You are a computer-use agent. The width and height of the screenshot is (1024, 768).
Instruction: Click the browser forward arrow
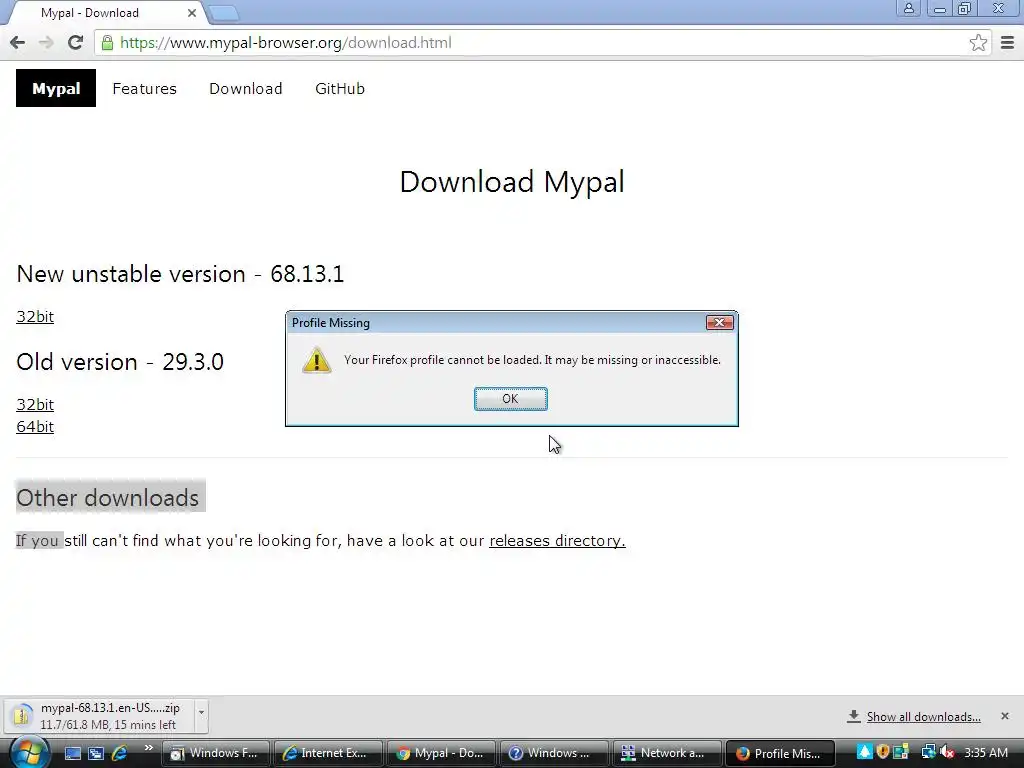coord(46,43)
